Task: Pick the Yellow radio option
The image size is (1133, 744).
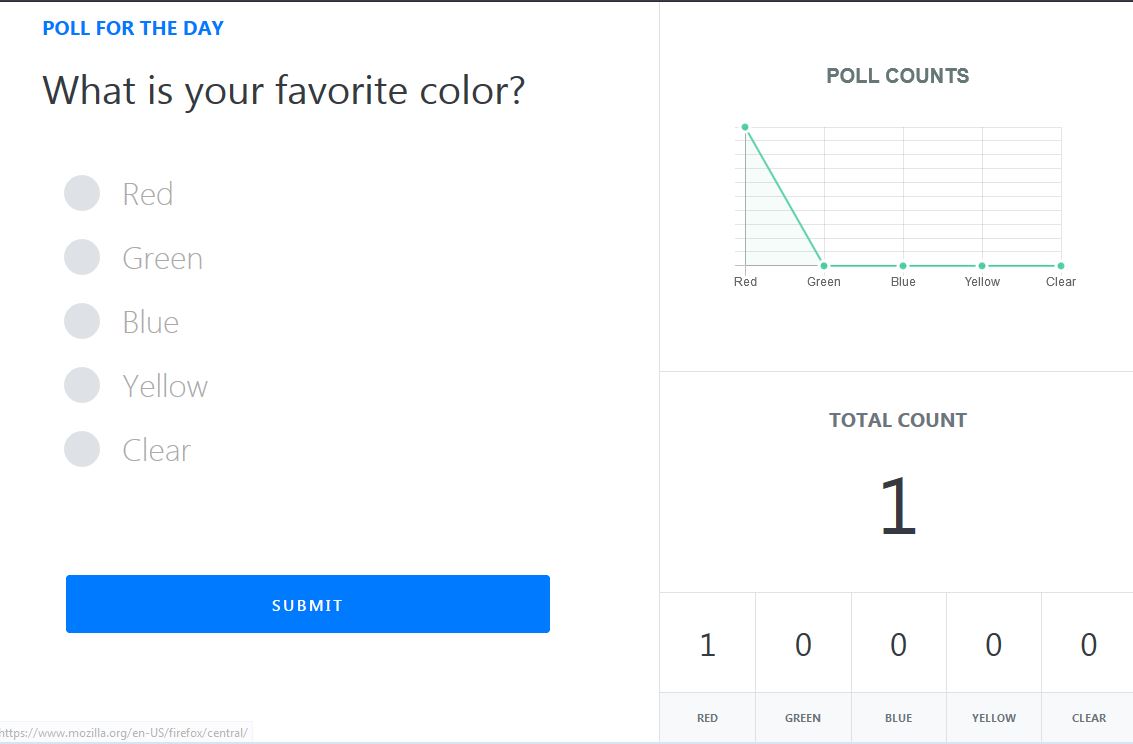Action: (82, 385)
